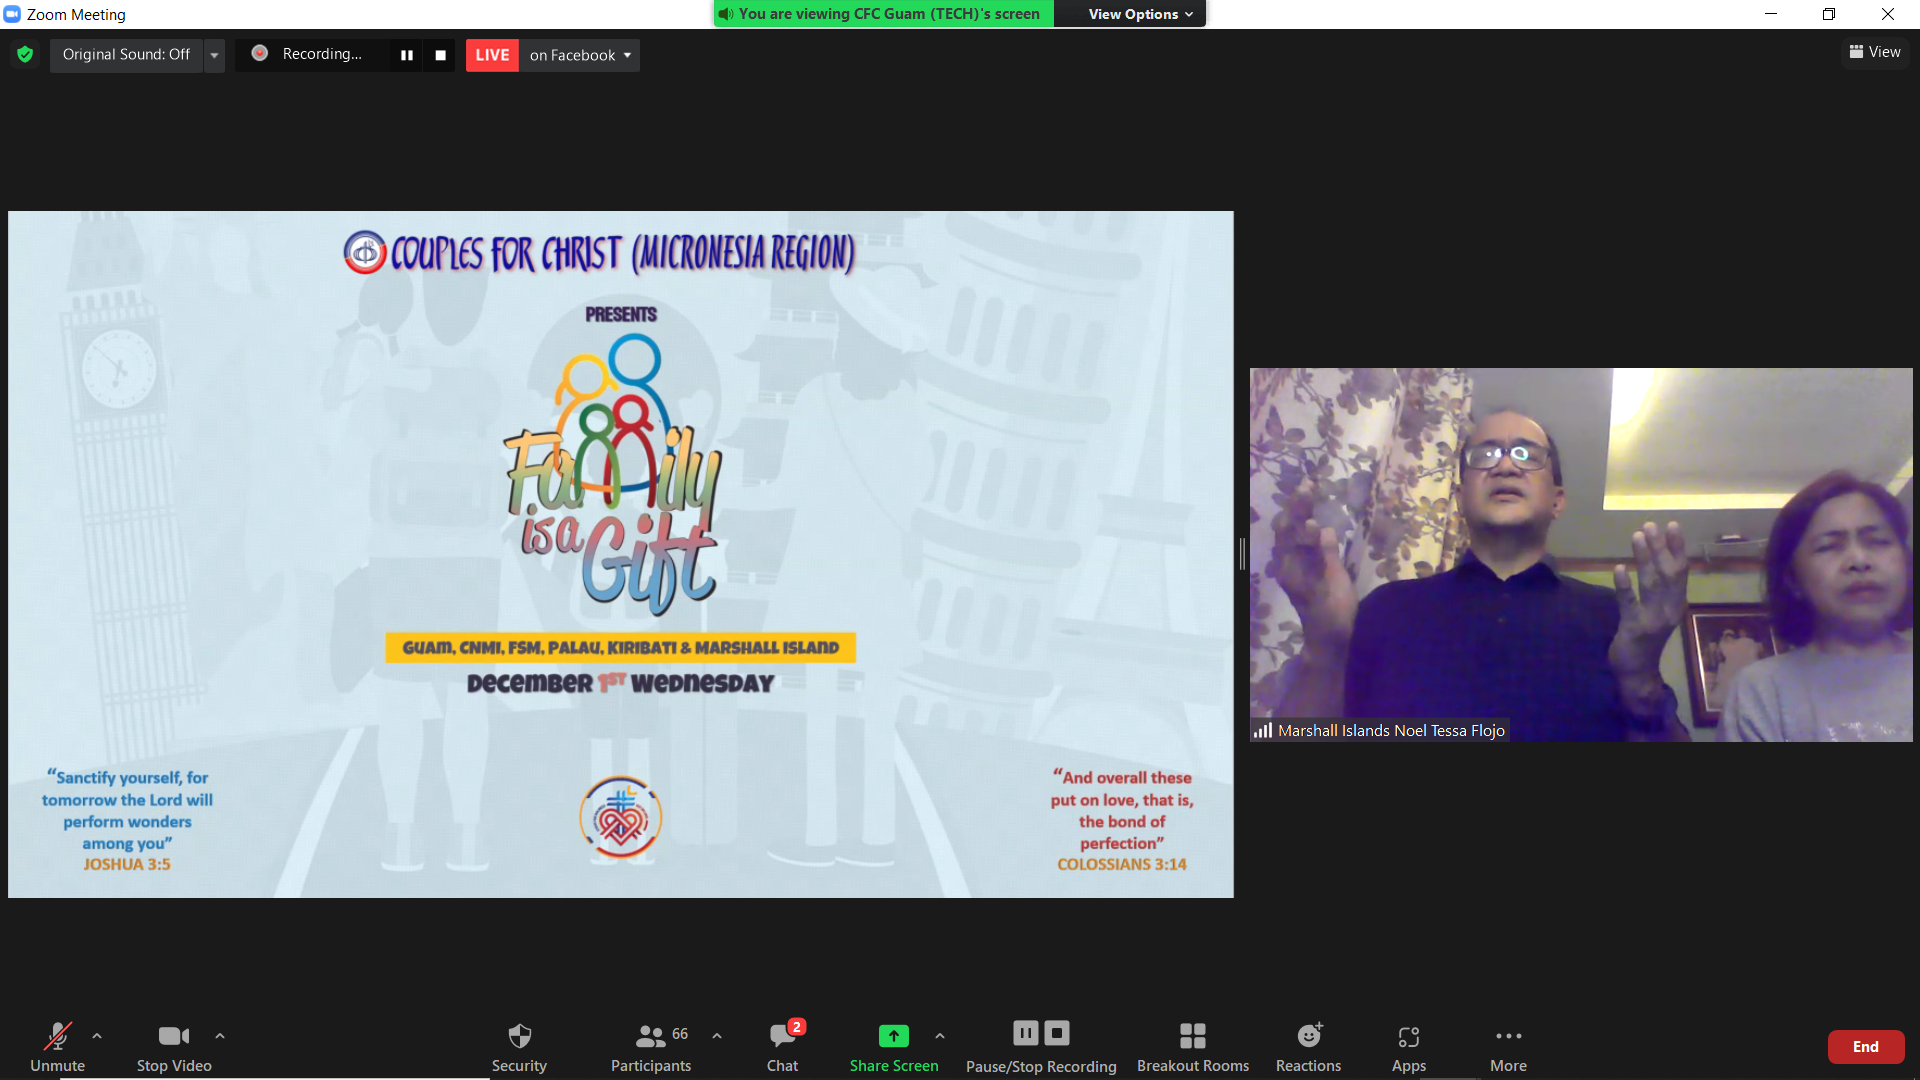Click participant signal strength icon
Viewport: 1920px width, 1080px height.
click(x=1263, y=731)
